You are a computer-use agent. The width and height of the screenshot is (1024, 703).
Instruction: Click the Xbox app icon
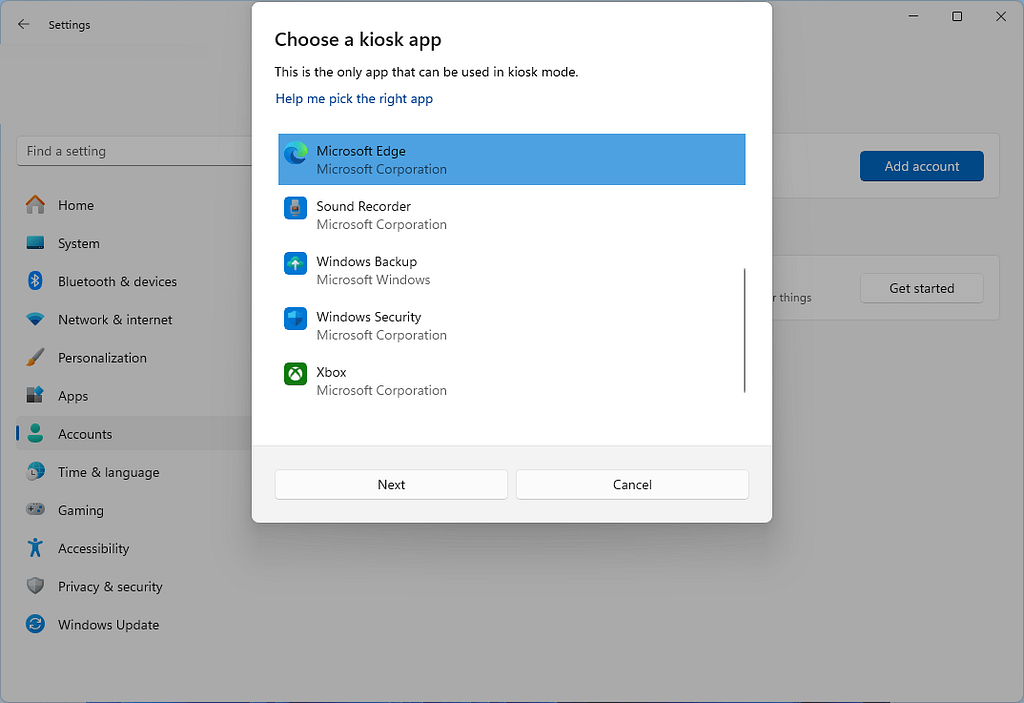(x=294, y=374)
